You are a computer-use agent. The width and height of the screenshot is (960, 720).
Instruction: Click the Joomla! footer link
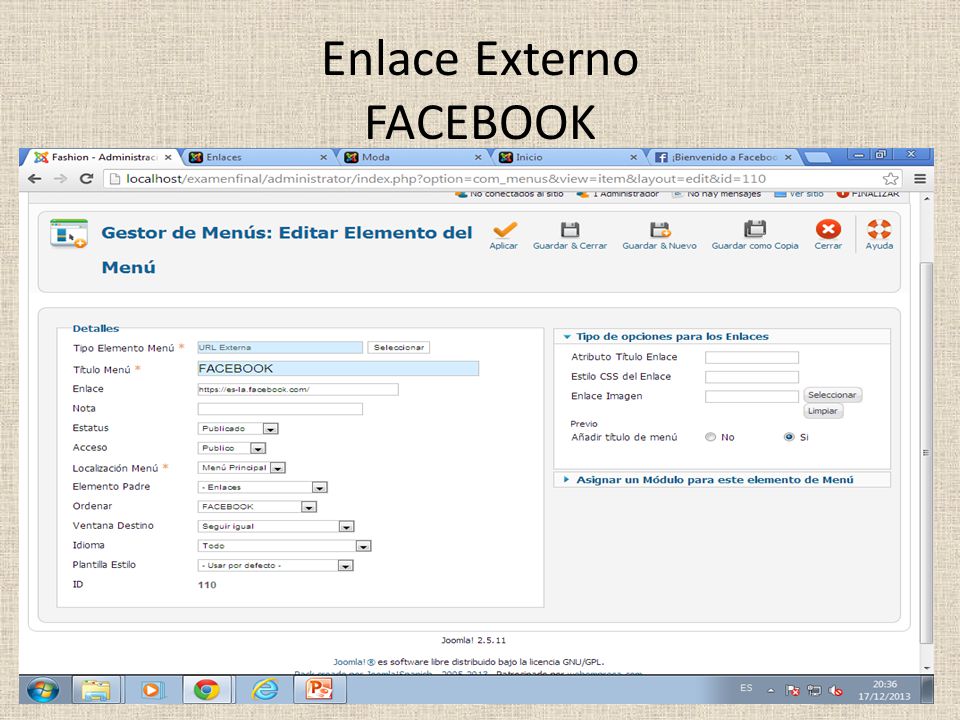(x=354, y=662)
